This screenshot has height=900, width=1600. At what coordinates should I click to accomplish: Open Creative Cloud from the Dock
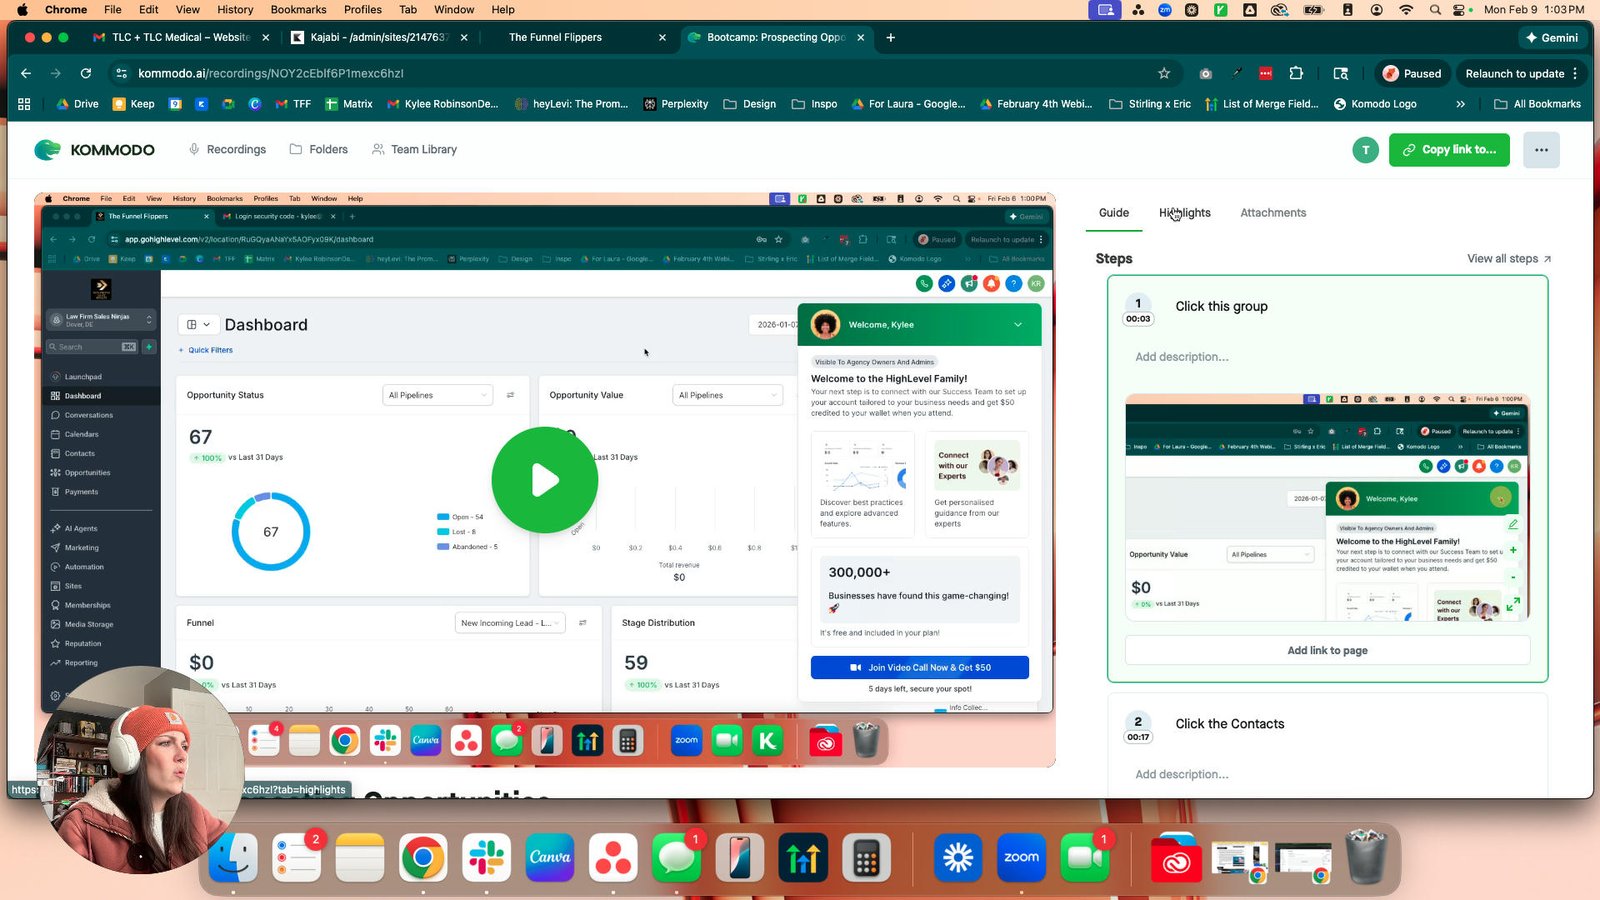(x=1176, y=859)
